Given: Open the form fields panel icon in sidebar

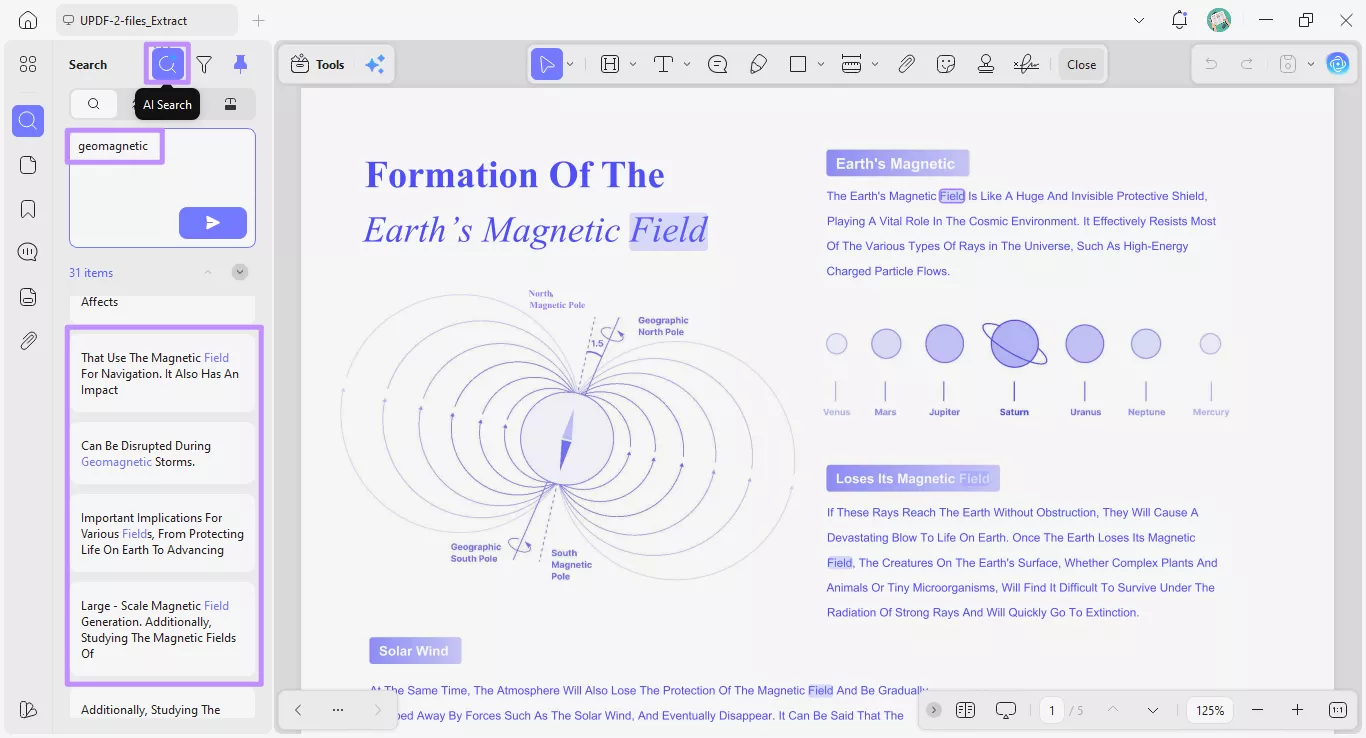Looking at the screenshot, I should [28, 297].
